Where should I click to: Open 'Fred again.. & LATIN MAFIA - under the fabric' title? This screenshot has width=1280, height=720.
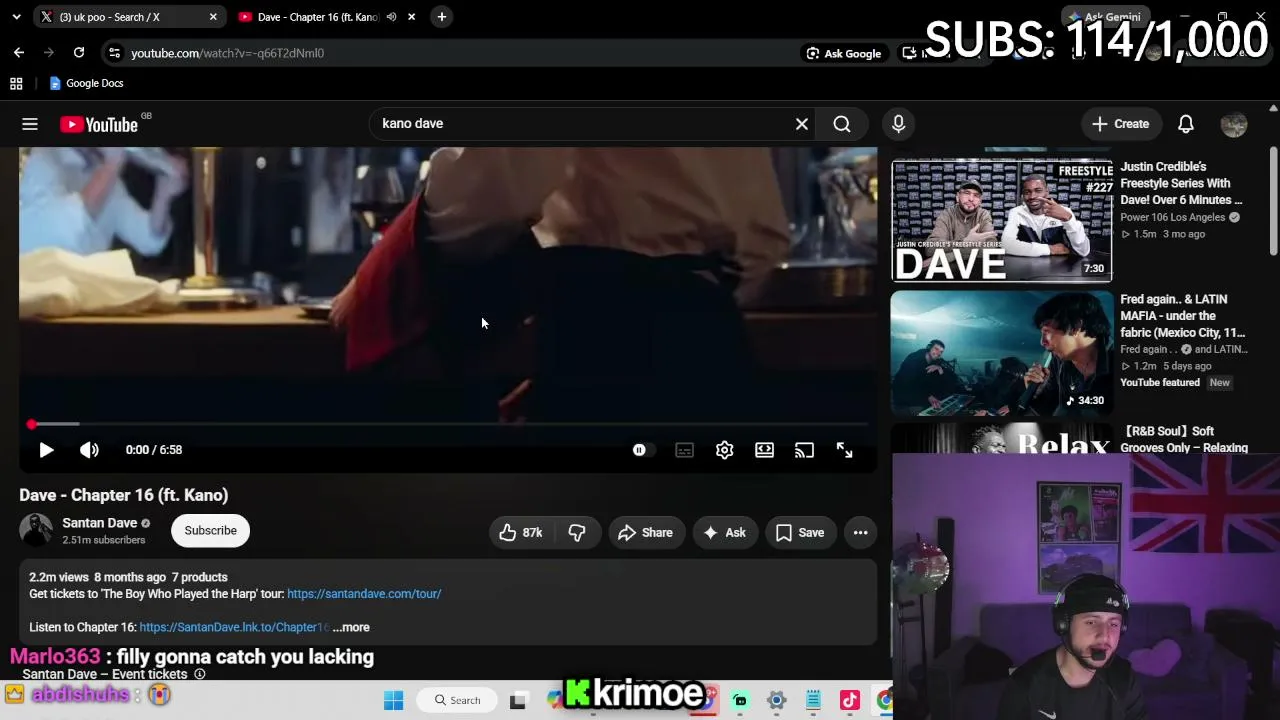click(x=1182, y=316)
